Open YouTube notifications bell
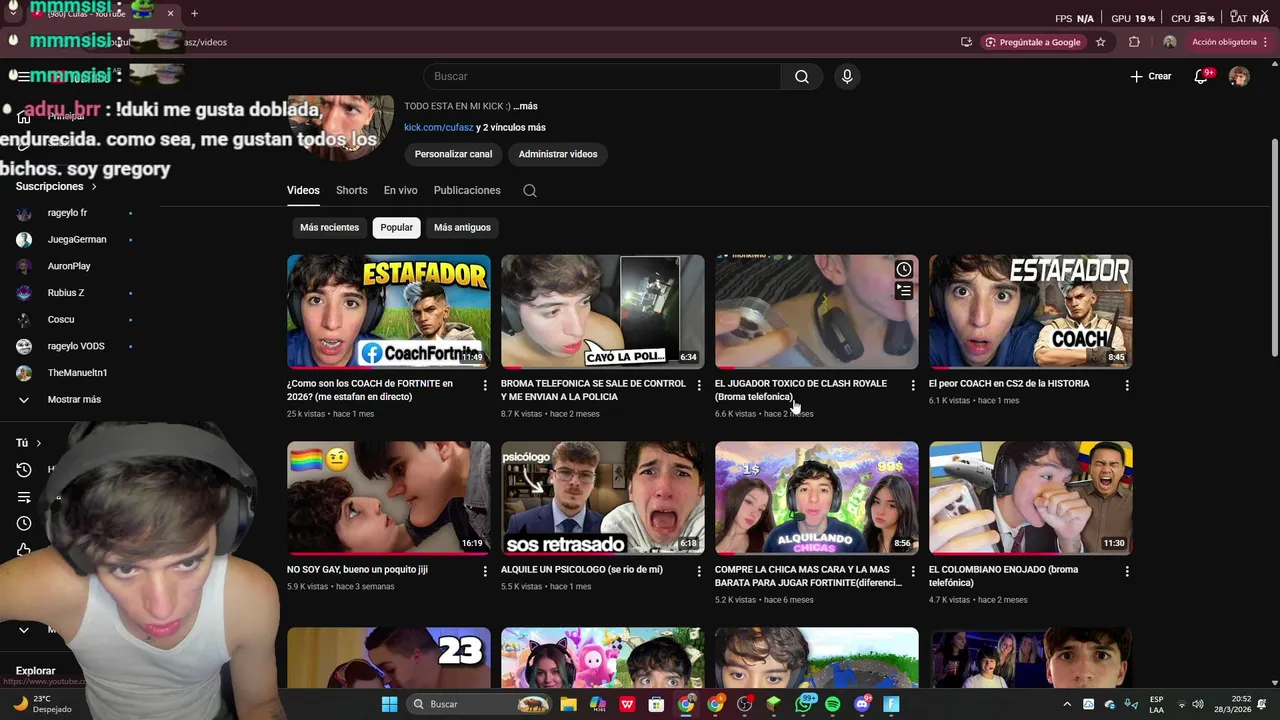This screenshot has width=1280, height=720. coord(1201,77)
